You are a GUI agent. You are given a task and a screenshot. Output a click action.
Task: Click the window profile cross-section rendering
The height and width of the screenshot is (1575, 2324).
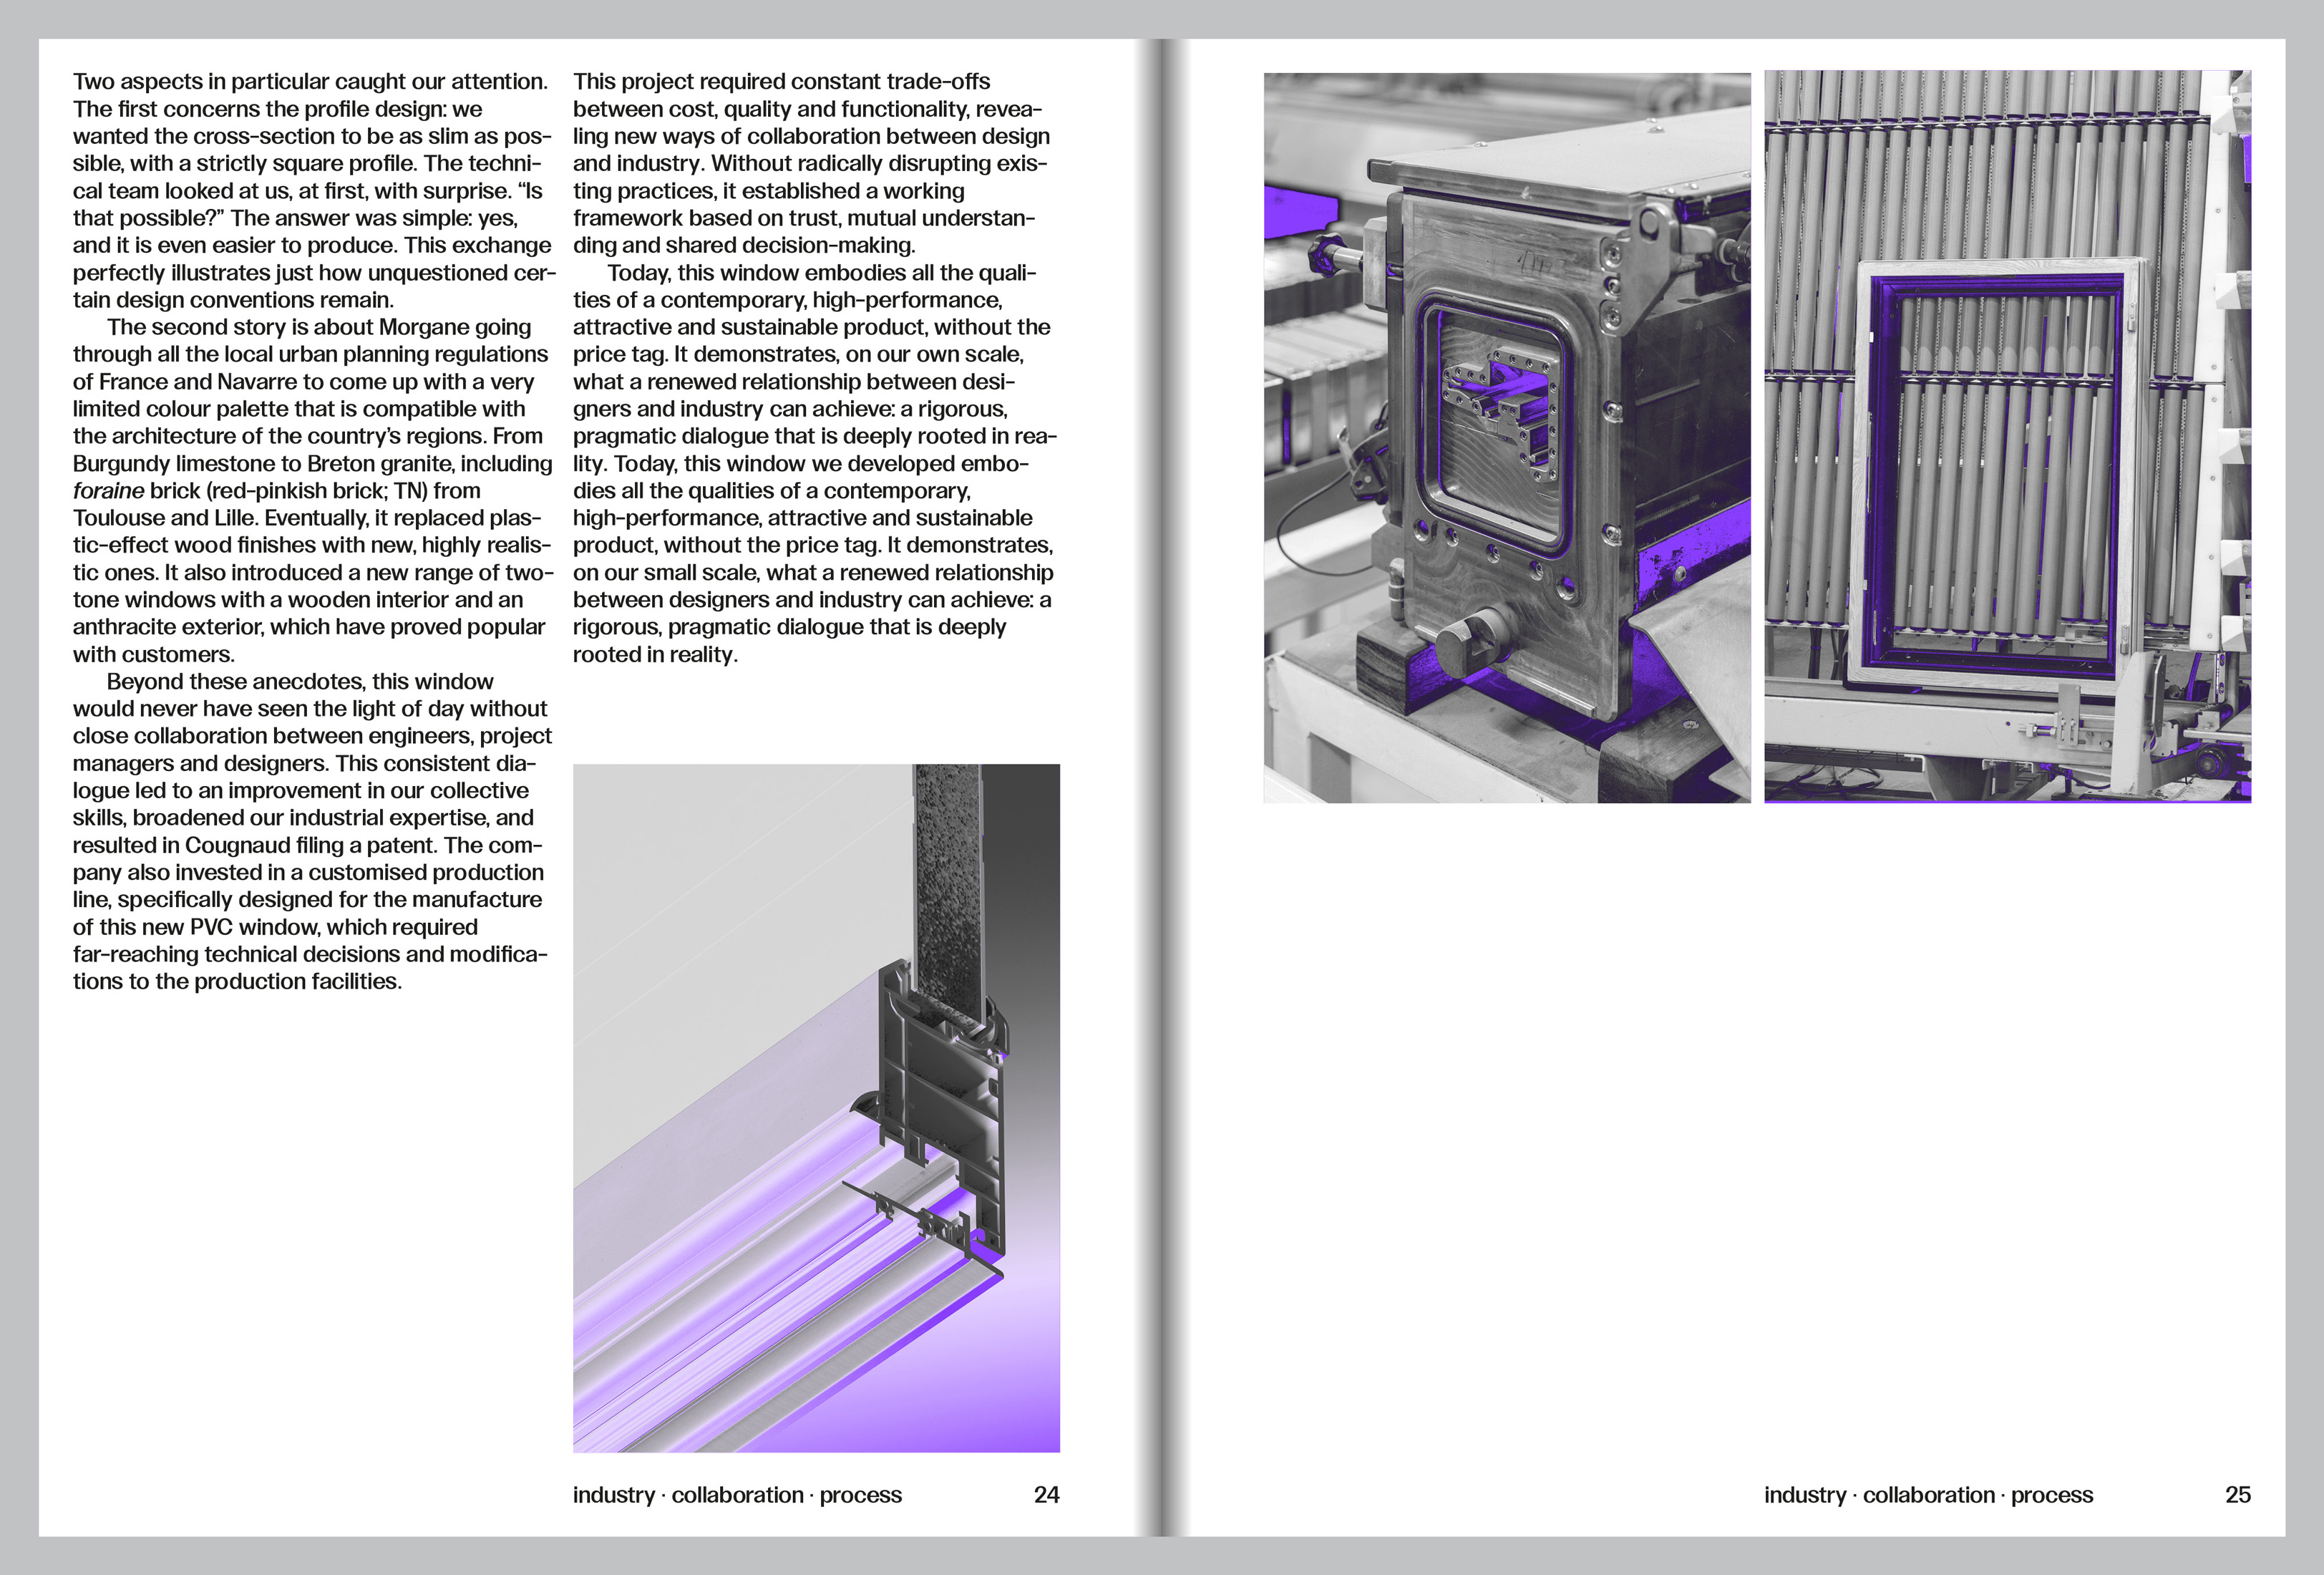click(816, 1108)
